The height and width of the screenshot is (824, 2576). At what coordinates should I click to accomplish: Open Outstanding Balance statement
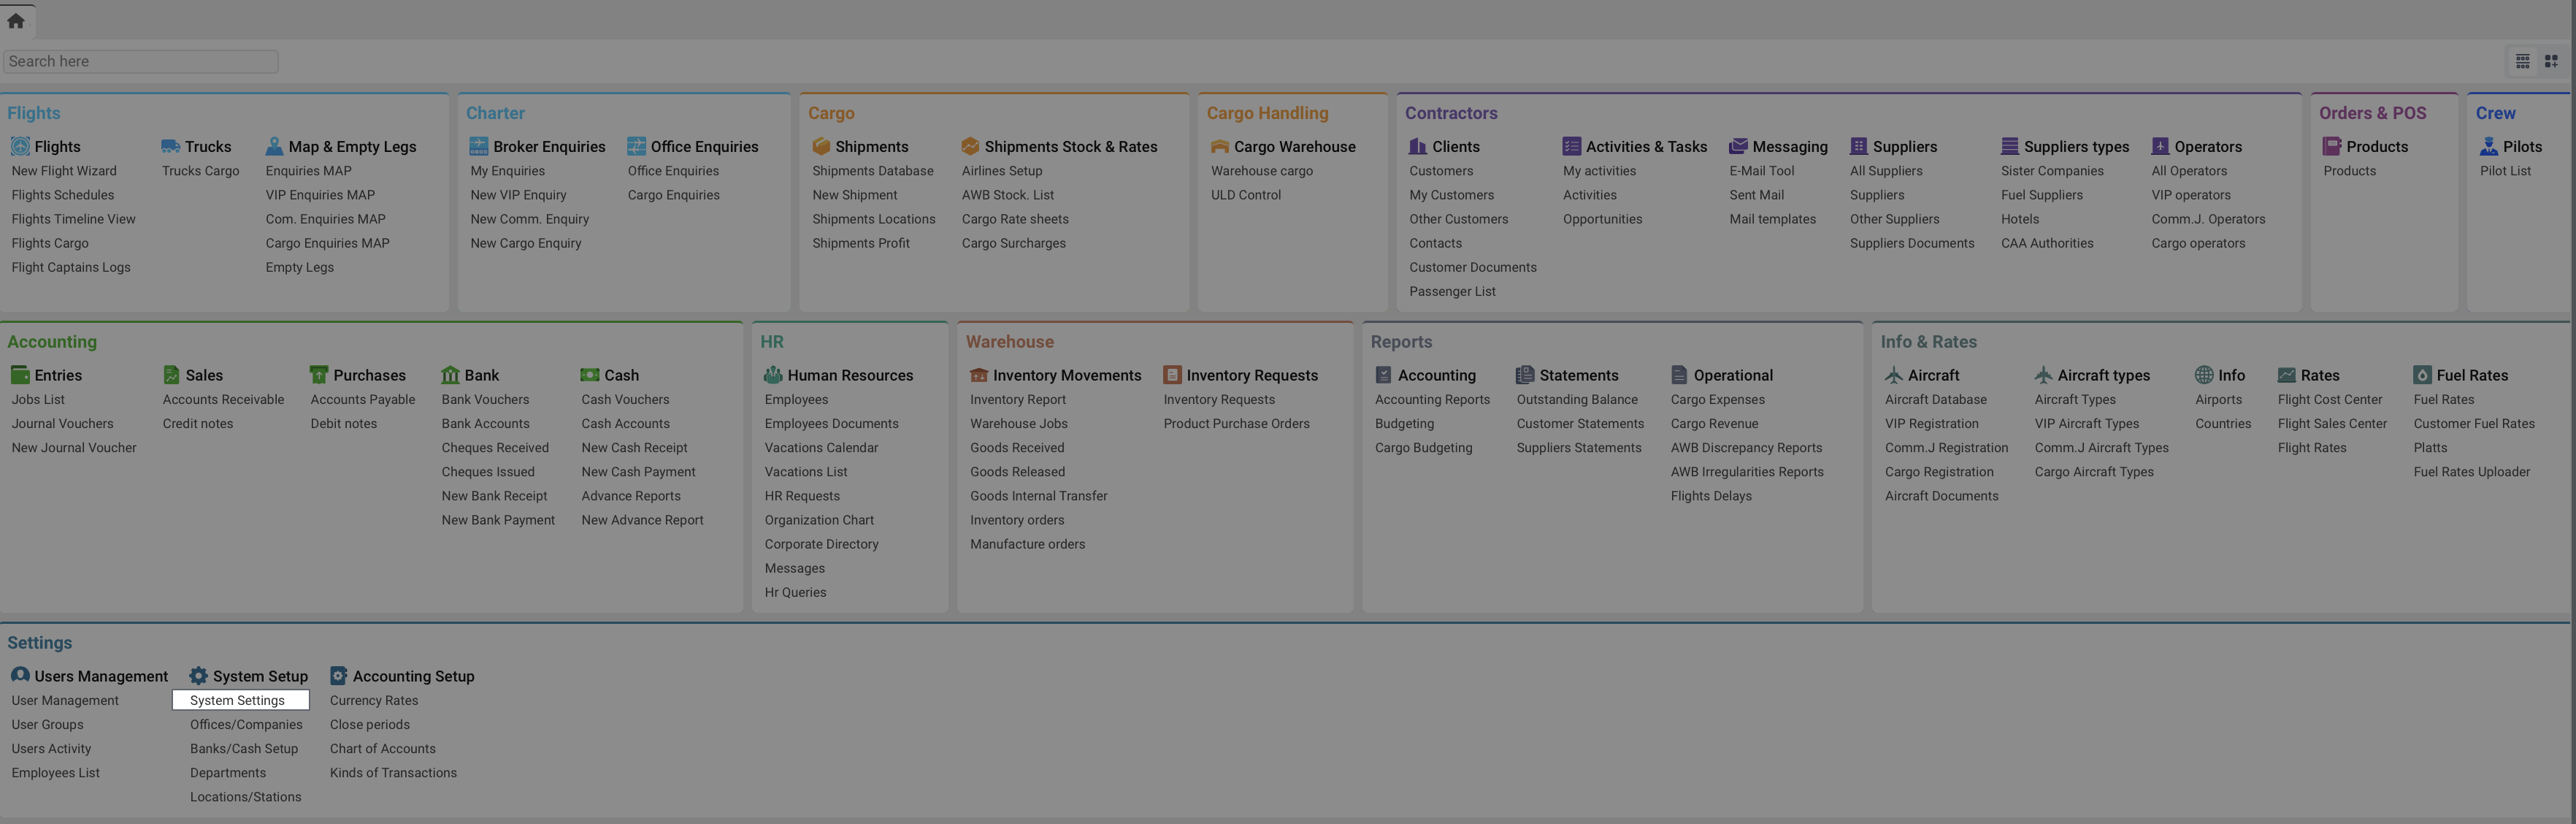(1576, 399)
